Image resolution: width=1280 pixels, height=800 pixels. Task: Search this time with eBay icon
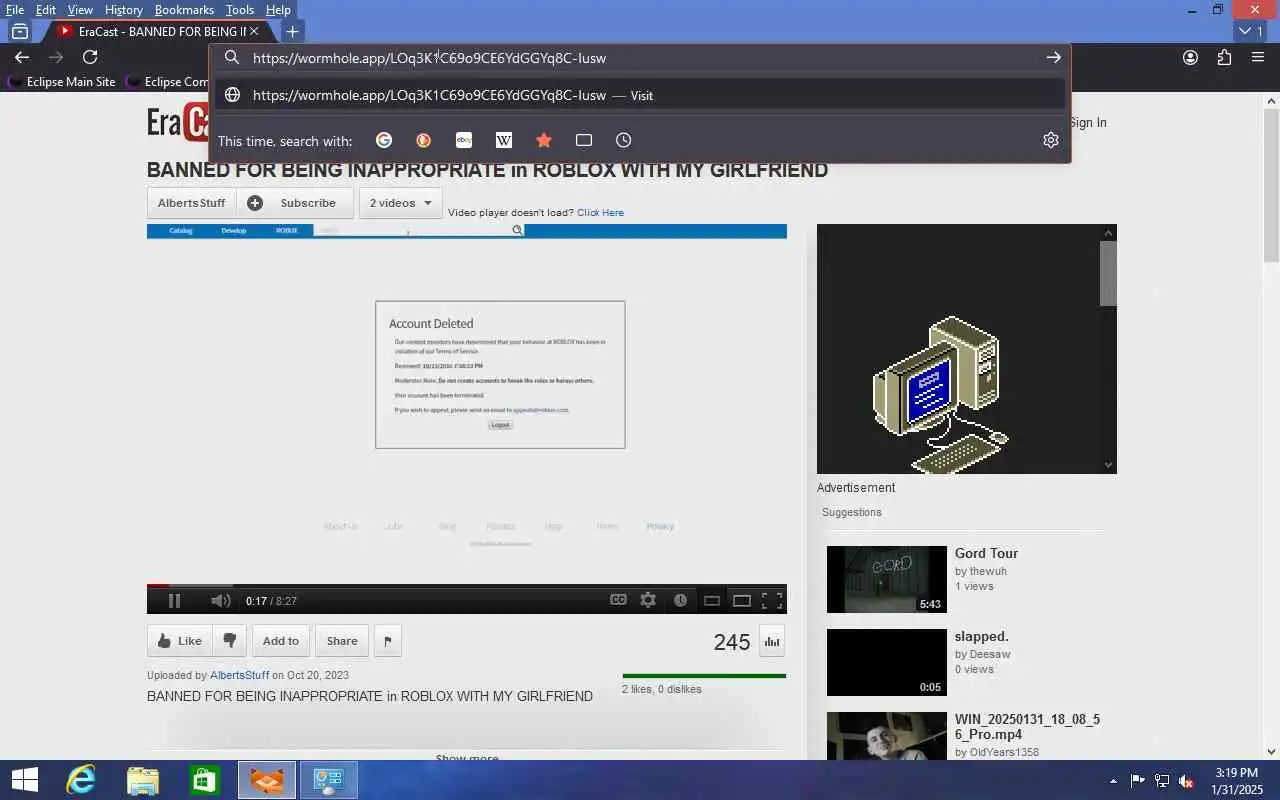coord(464,140)
